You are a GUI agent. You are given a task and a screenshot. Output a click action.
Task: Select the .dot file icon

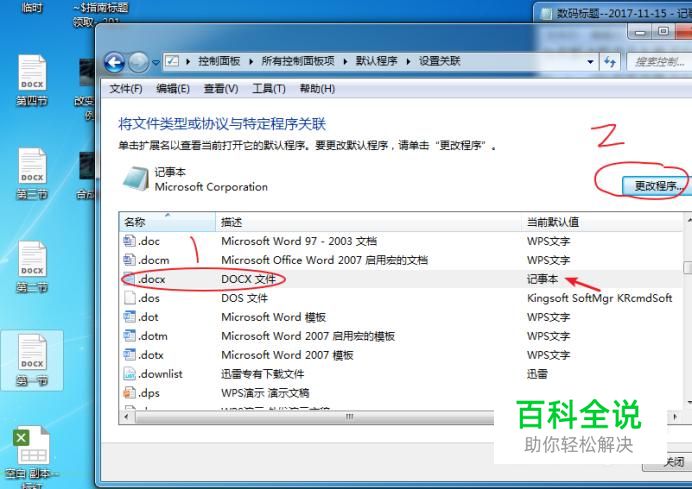pos(129,317)
